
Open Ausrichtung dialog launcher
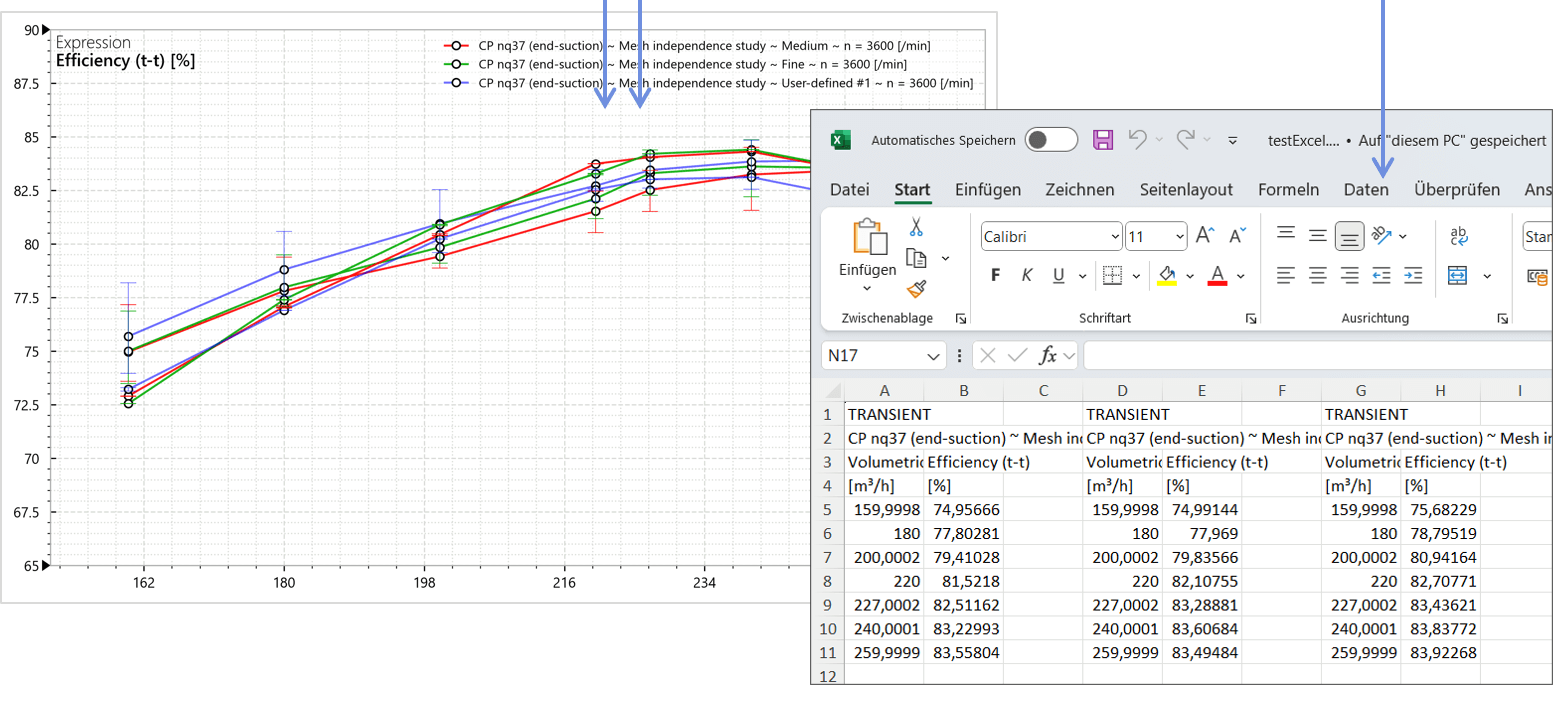pyautogui.click(x=1502, y=318)
